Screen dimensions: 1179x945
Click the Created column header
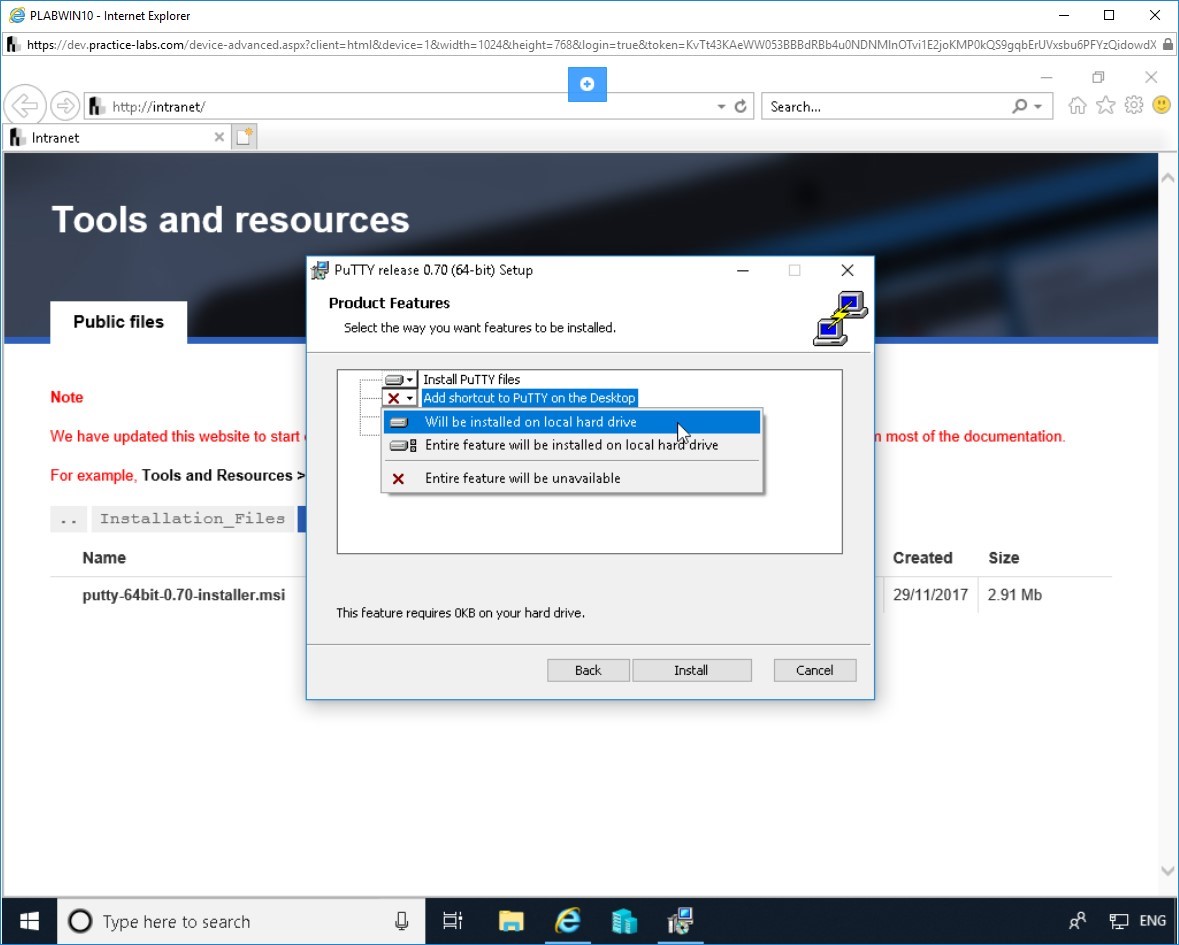923,558
